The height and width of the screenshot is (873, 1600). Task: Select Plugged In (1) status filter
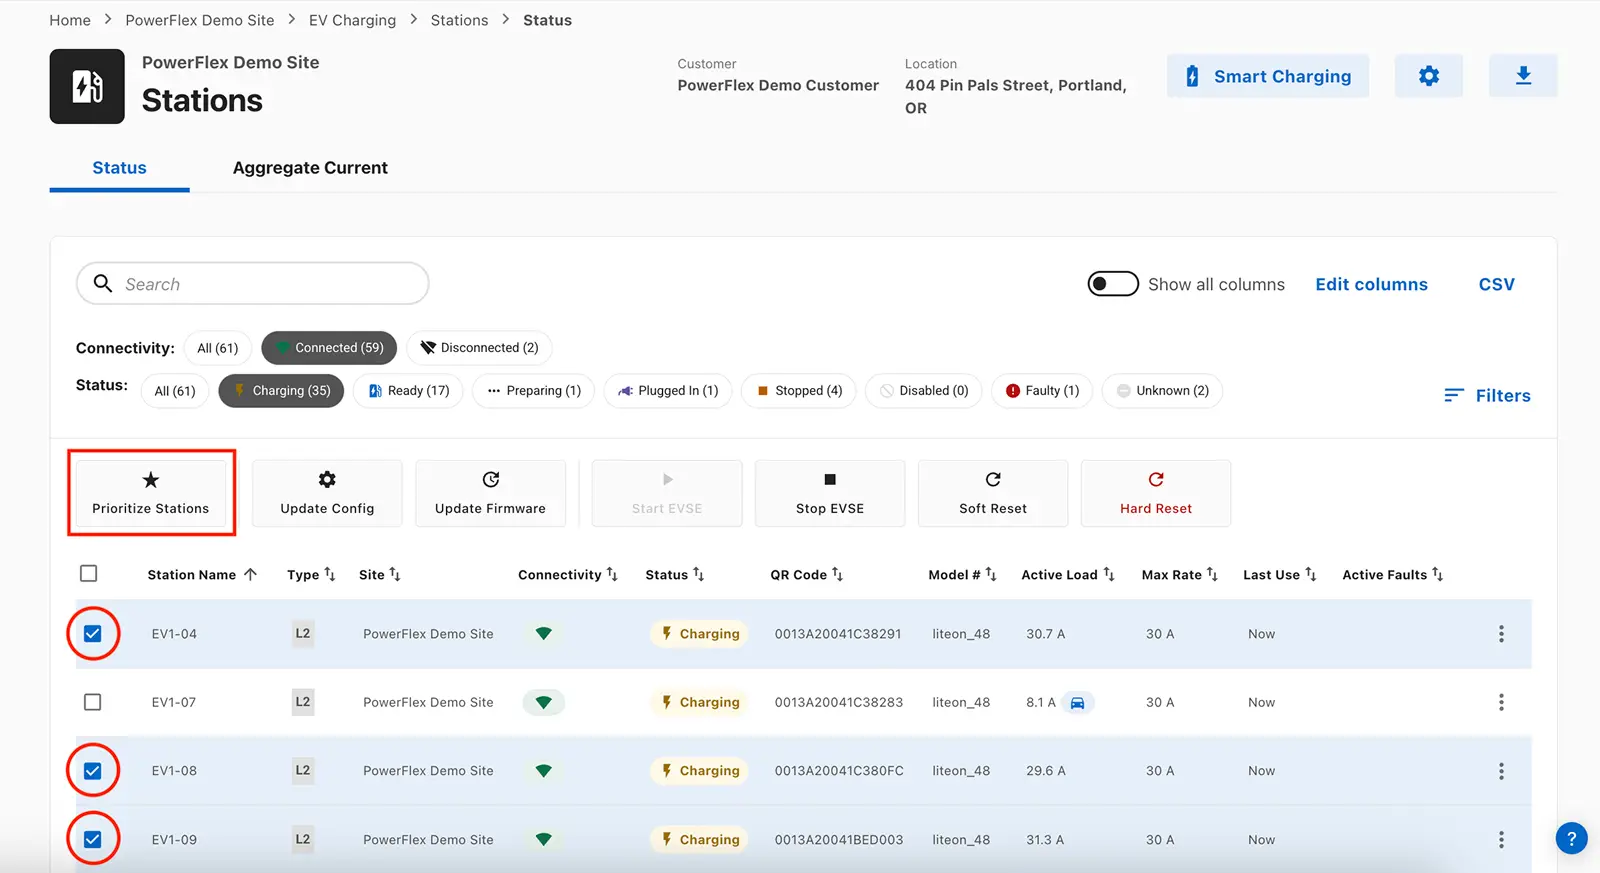(x=668, y=391)
